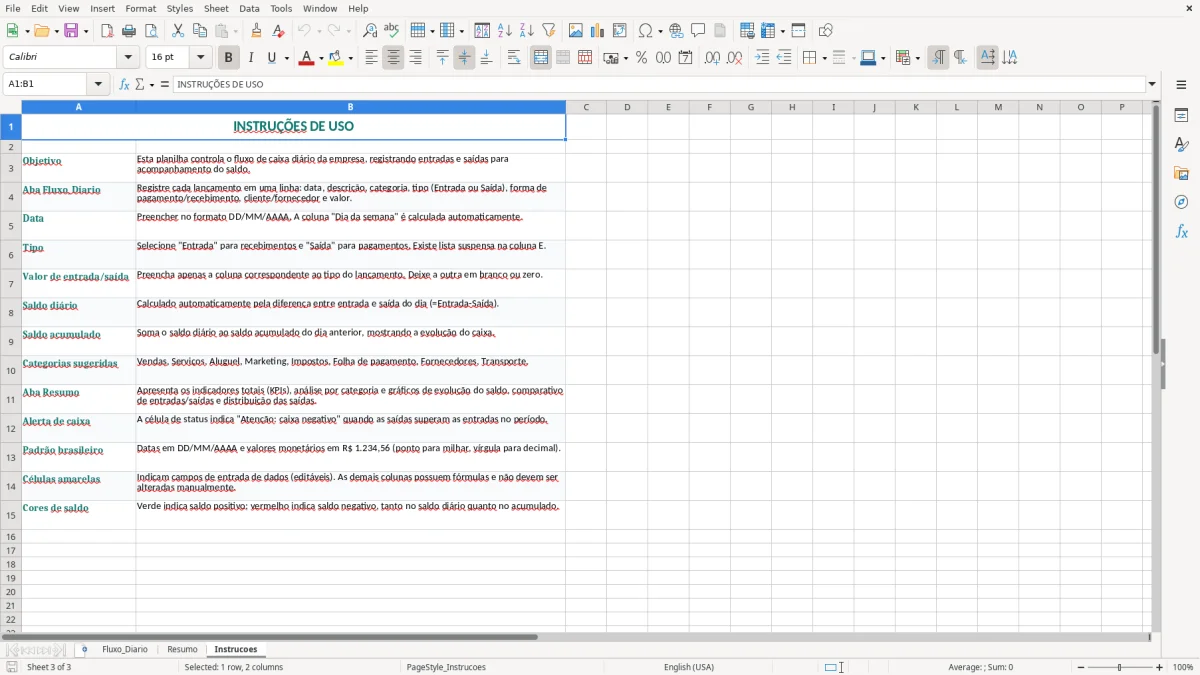1200x675 pixels.
Task: Click yellow Background Color swatch
Action: click(336, 58)
